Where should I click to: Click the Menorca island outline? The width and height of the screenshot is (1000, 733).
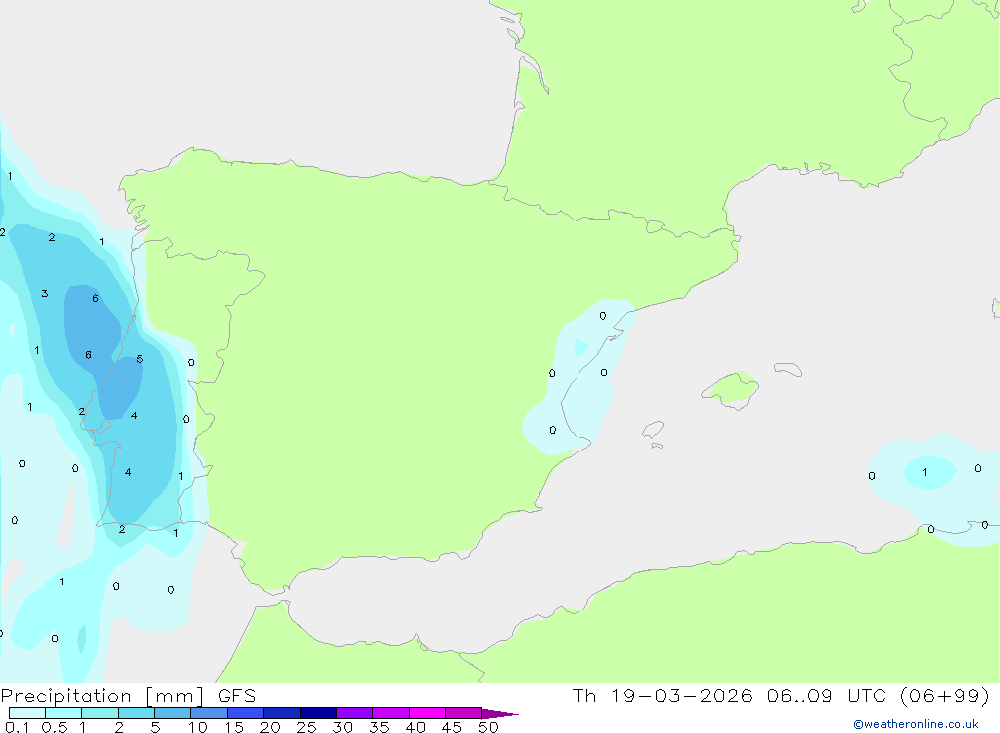click(788, 369)
